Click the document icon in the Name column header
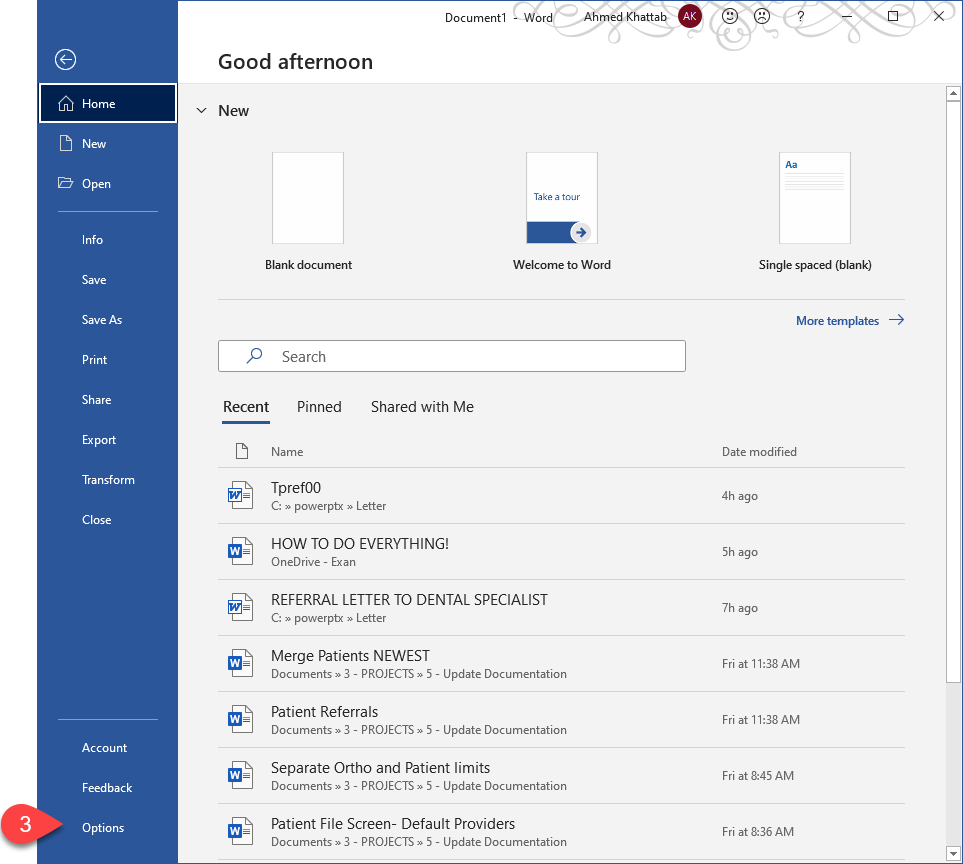The width and height of the screenshot is (963, 864). coord(242,451)
